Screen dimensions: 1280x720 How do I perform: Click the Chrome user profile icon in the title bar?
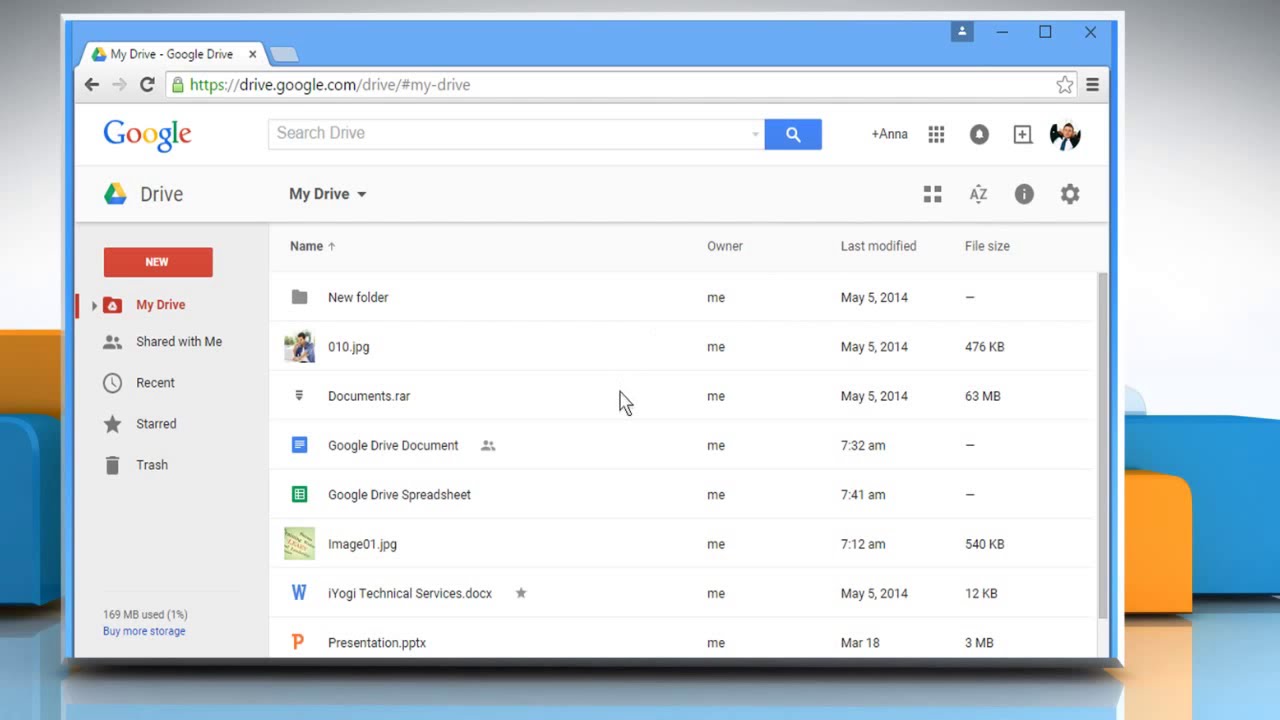[962, 32]
